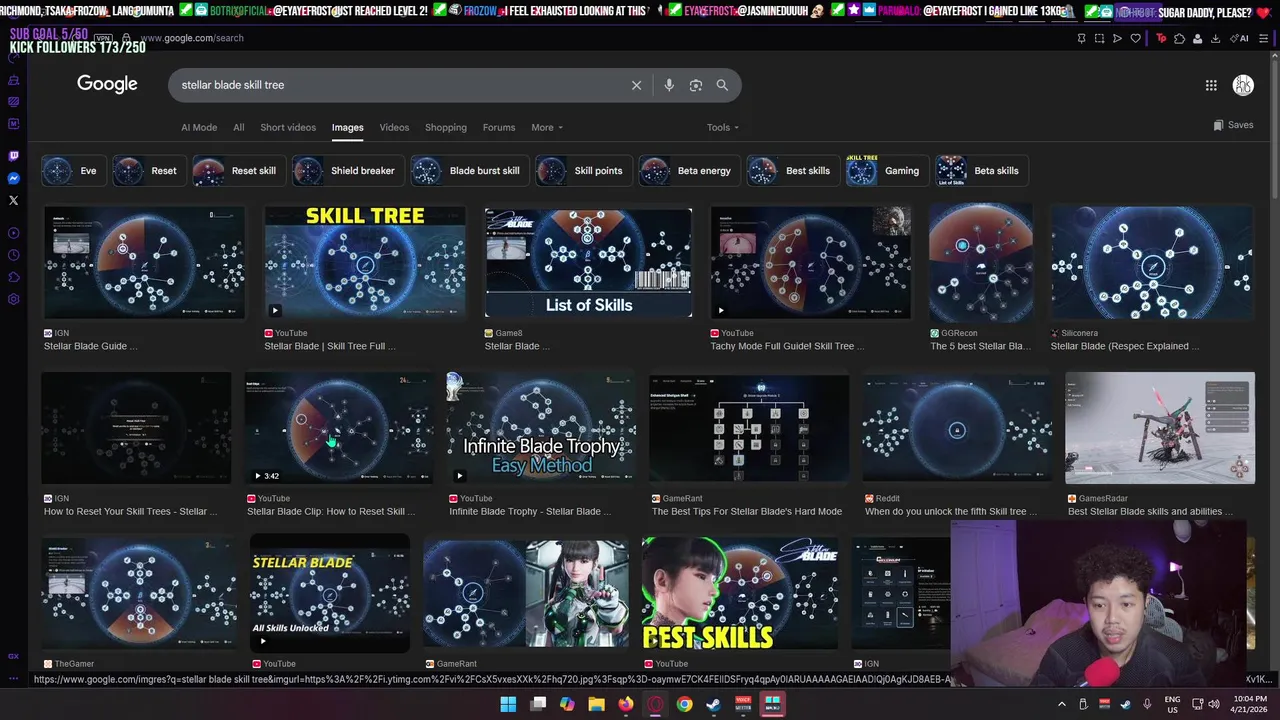This screenshot has width=1280, height=720.
Task: Open the Saves collection
Action: (1233, 125)
